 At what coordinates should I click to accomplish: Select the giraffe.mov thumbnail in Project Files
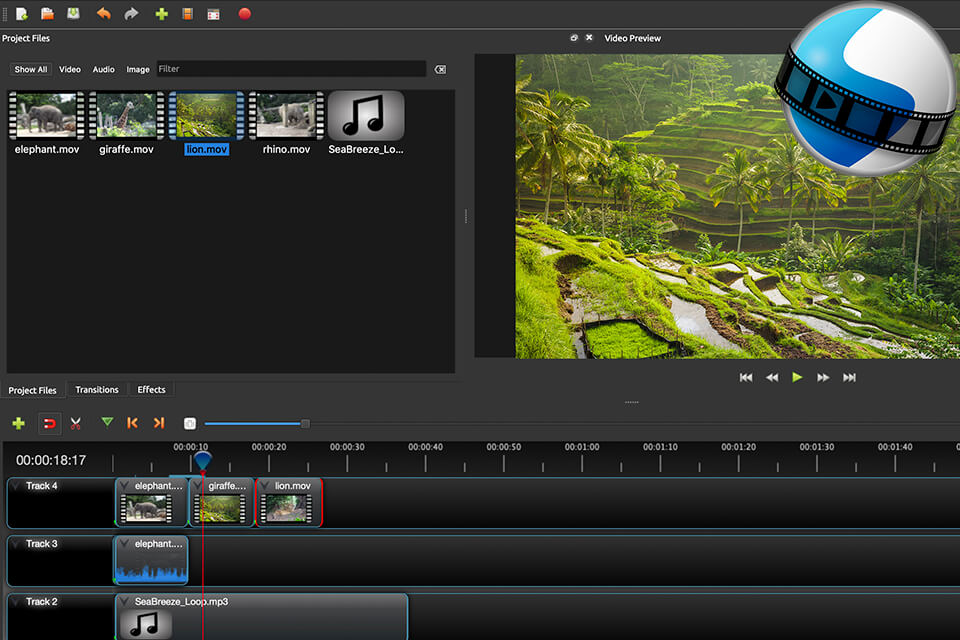(x=125, y=115)
